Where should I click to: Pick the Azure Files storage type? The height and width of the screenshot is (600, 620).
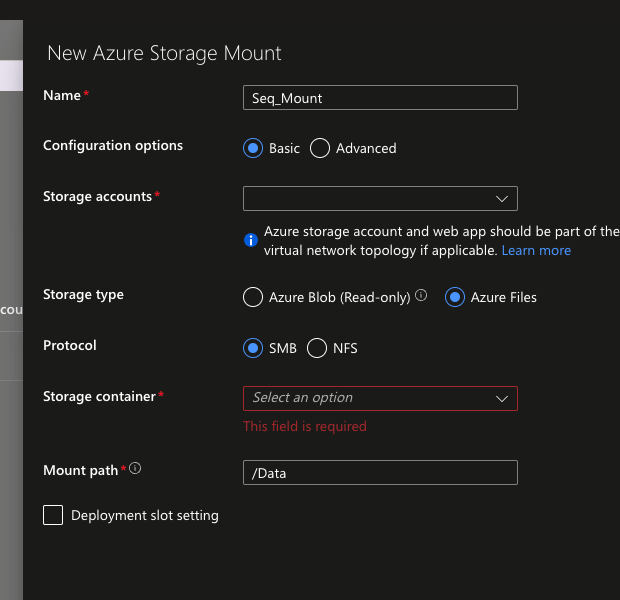click(455, 297)
